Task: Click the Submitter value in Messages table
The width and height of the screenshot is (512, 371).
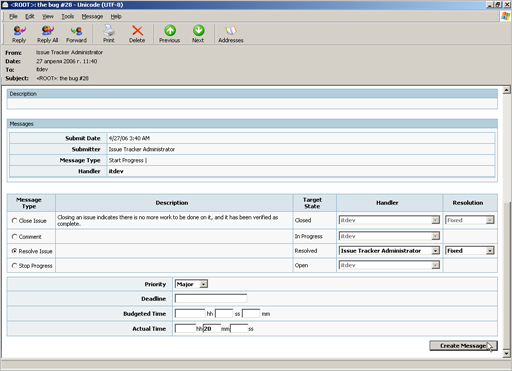Action: click(x=142, y=149)
